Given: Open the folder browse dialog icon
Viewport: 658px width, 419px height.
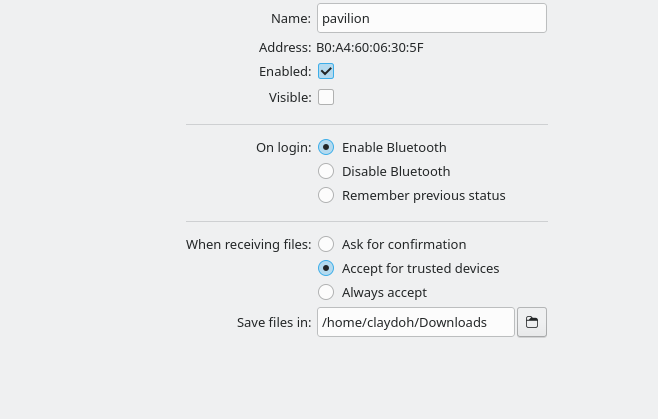Looking at the screenshot, I should 532,322.
